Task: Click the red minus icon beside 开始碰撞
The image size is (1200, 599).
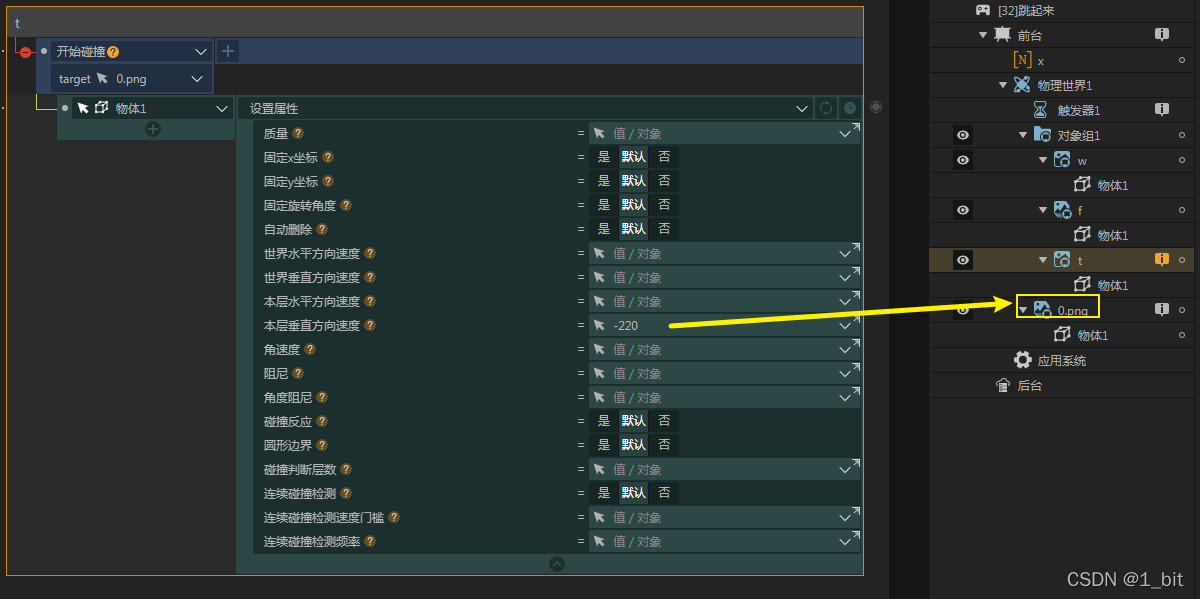Action: click(25, 52)
